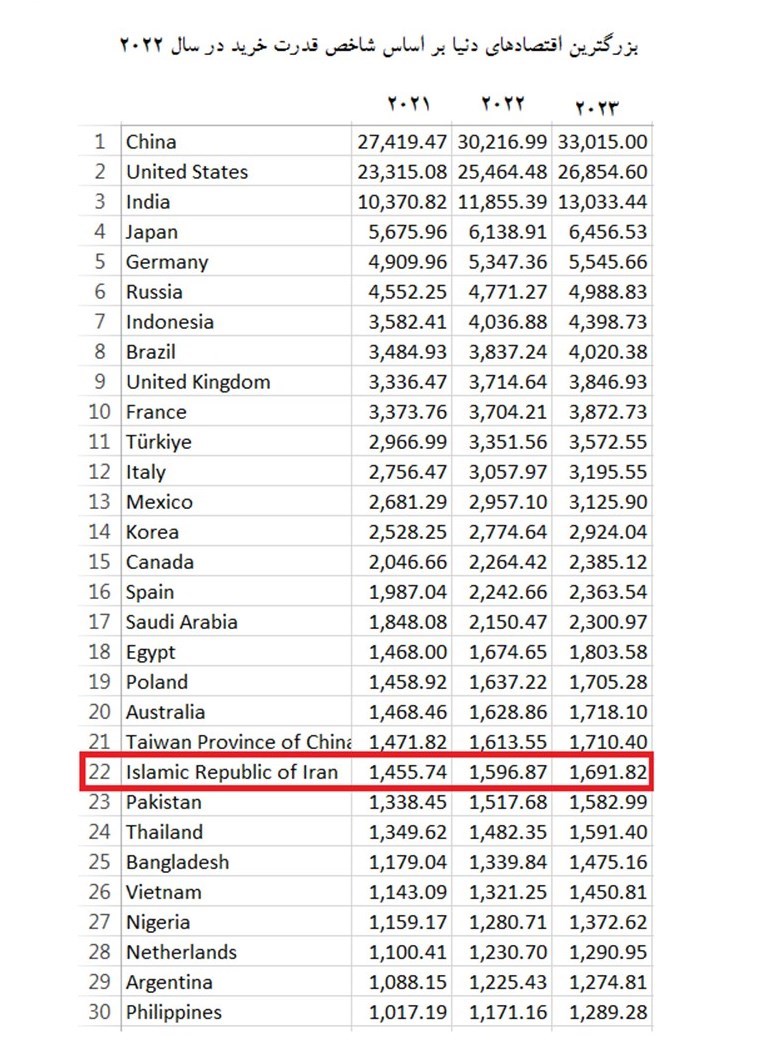Image resolution: width=777 pixels, height=1052 pixels.
Task: Select row number 22
Action: [x=99, y=772]
